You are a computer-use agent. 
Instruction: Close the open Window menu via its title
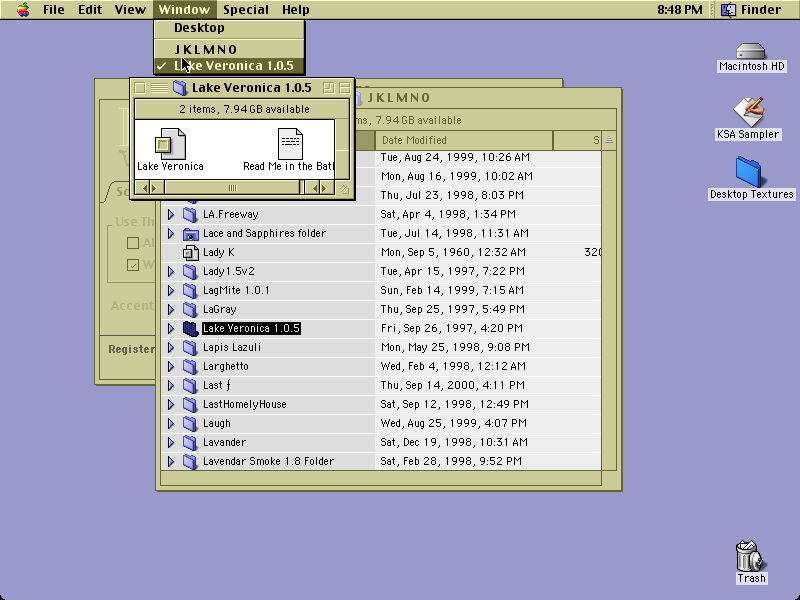184,10
